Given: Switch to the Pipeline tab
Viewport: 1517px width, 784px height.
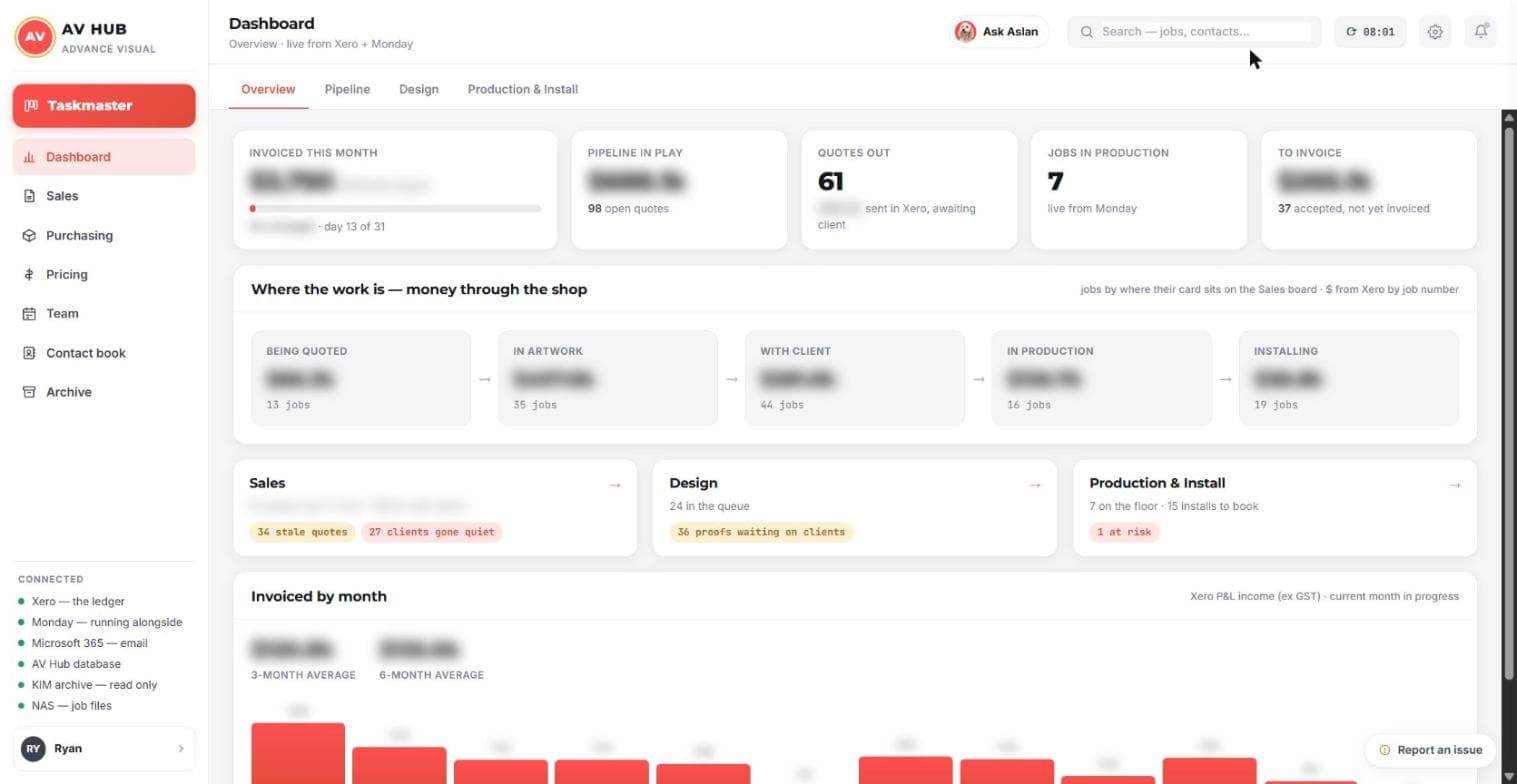Looking at the screenshot, I should 347,89.
